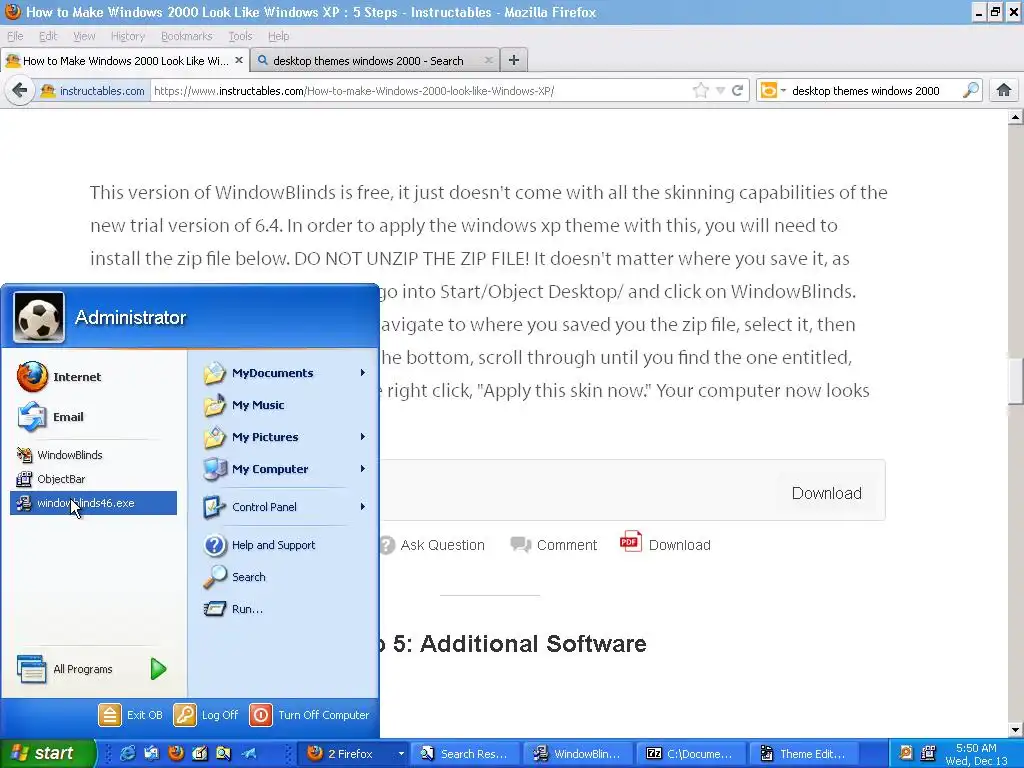Expand MyDocuments submenu arrow
Viewport: 1024px width, 768px height.
[x=362, y=373]
